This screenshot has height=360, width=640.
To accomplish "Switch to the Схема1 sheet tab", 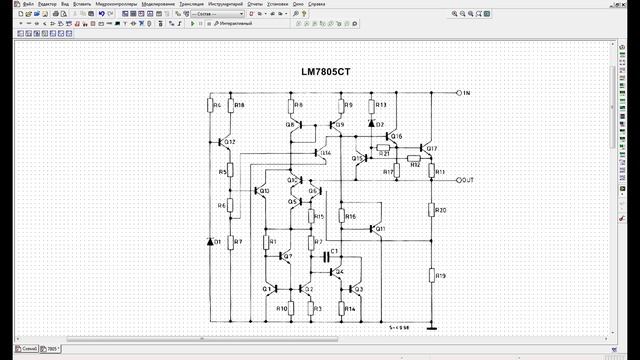I will tap(27, 349).
